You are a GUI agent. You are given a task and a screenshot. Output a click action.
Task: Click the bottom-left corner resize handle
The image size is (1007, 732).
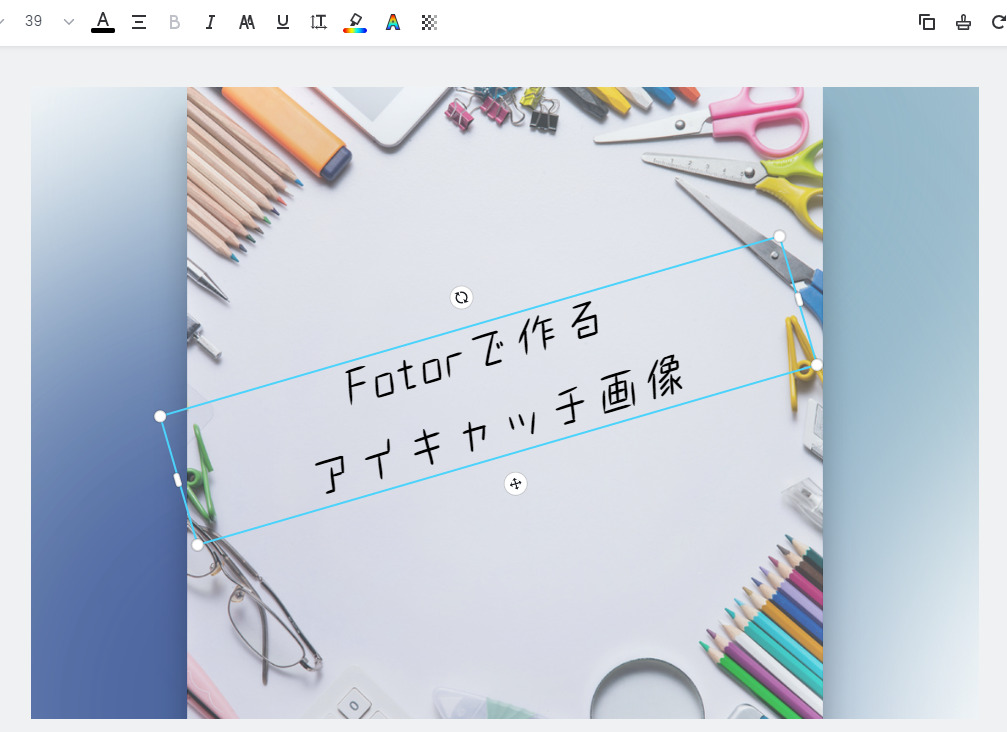198,545
